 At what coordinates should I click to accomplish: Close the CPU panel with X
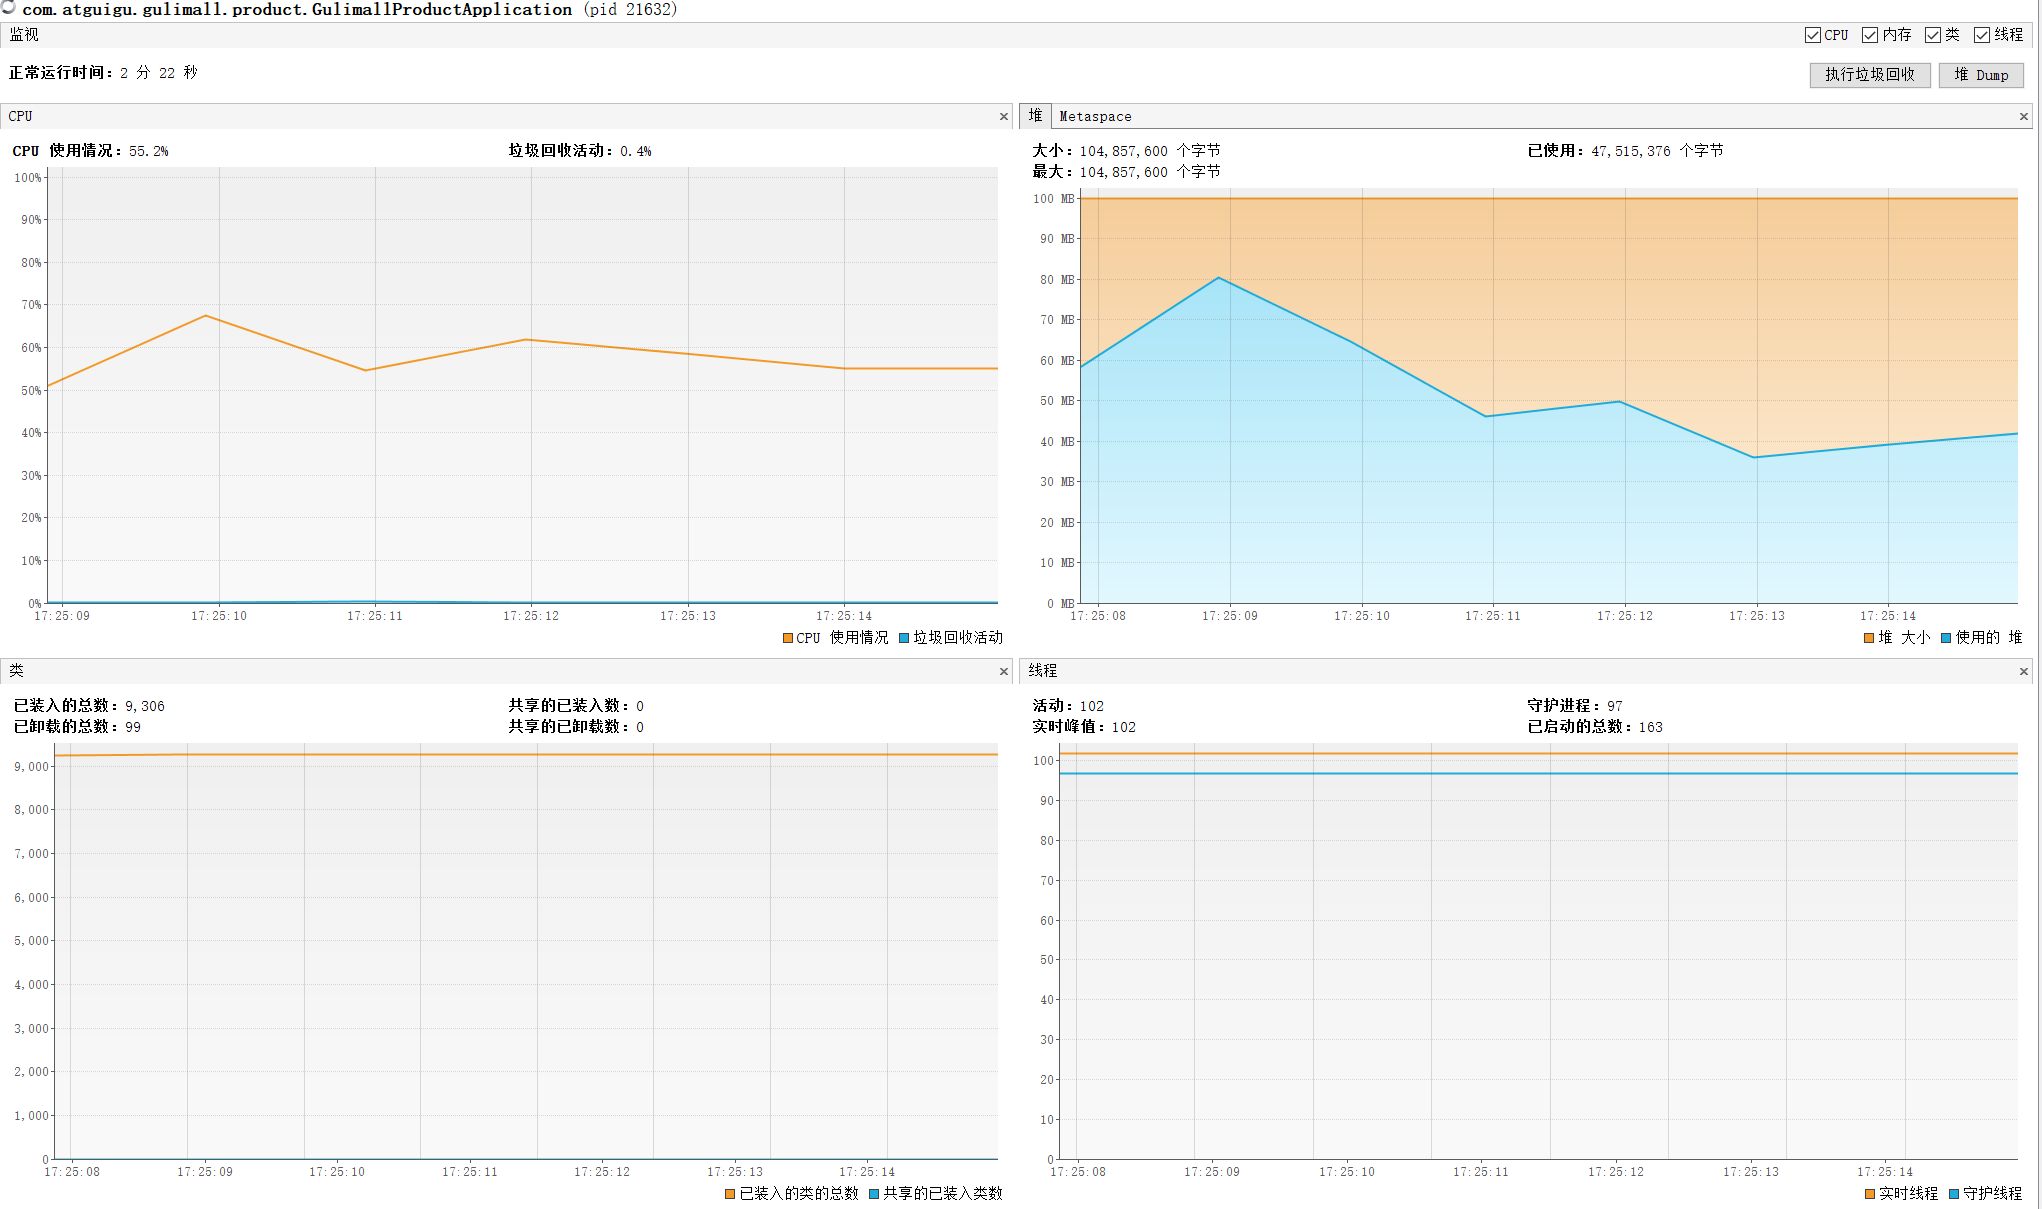pos(1003,117)
